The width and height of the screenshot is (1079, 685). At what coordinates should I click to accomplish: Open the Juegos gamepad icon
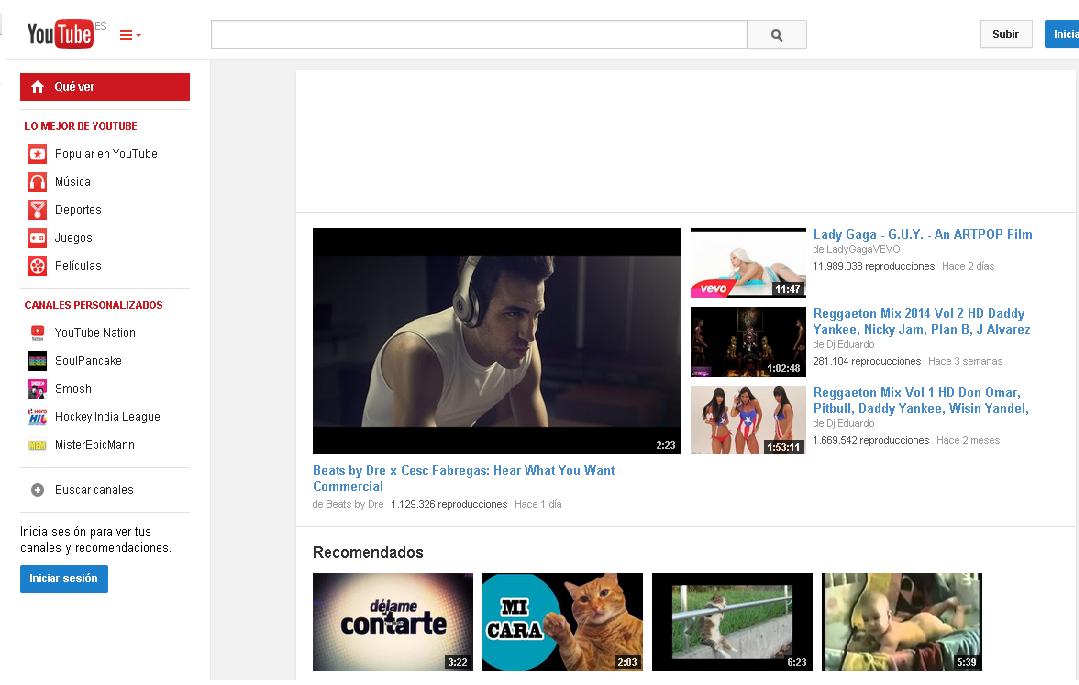coord(37,238)
